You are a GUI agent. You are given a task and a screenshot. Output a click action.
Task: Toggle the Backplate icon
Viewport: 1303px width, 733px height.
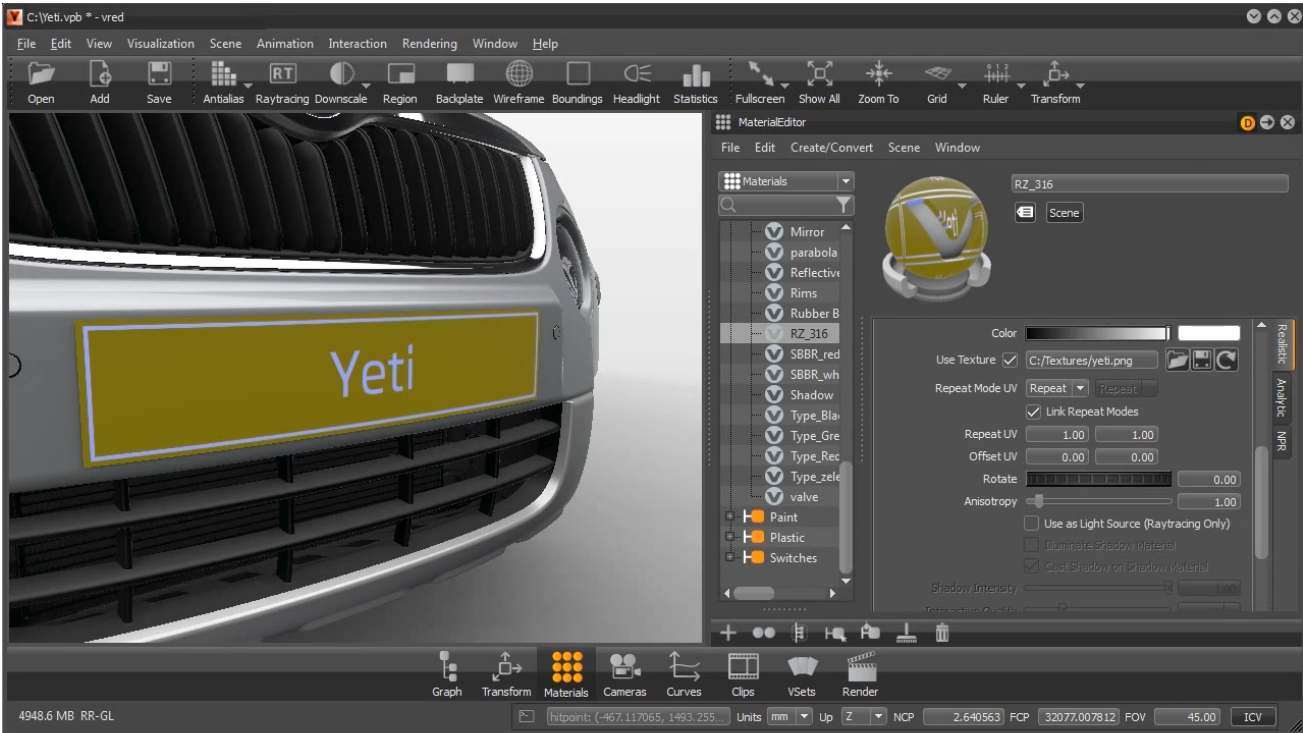pos(459,75)
